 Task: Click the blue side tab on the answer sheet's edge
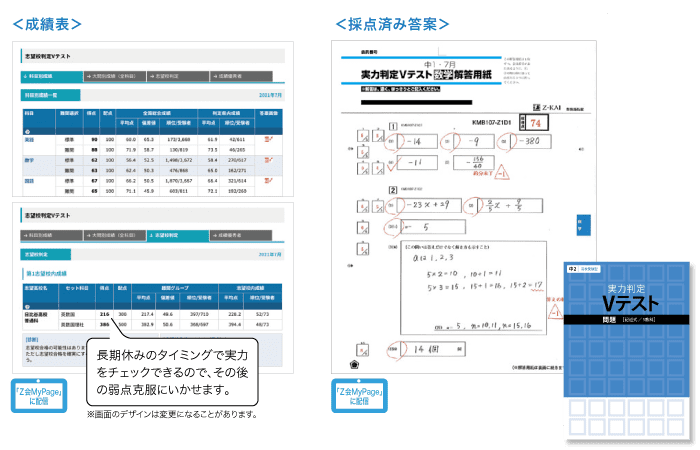(583, 225)
